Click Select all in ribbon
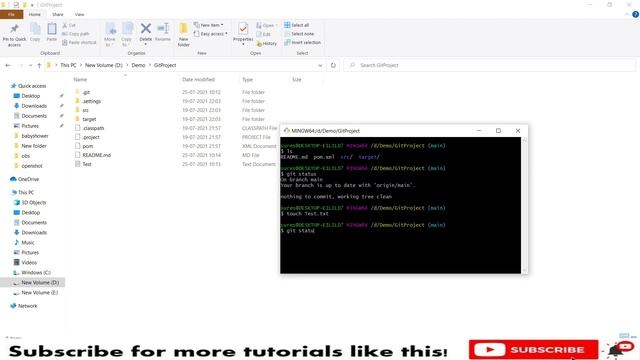640x360 pixels. click(x=297, y=25)
